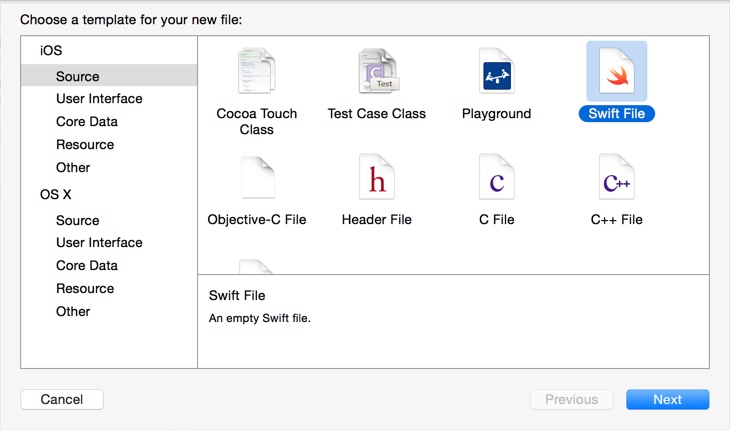Screen dimensions: 730x430
Task: Select Resource under OS X
Action: (x=85, y=289)
